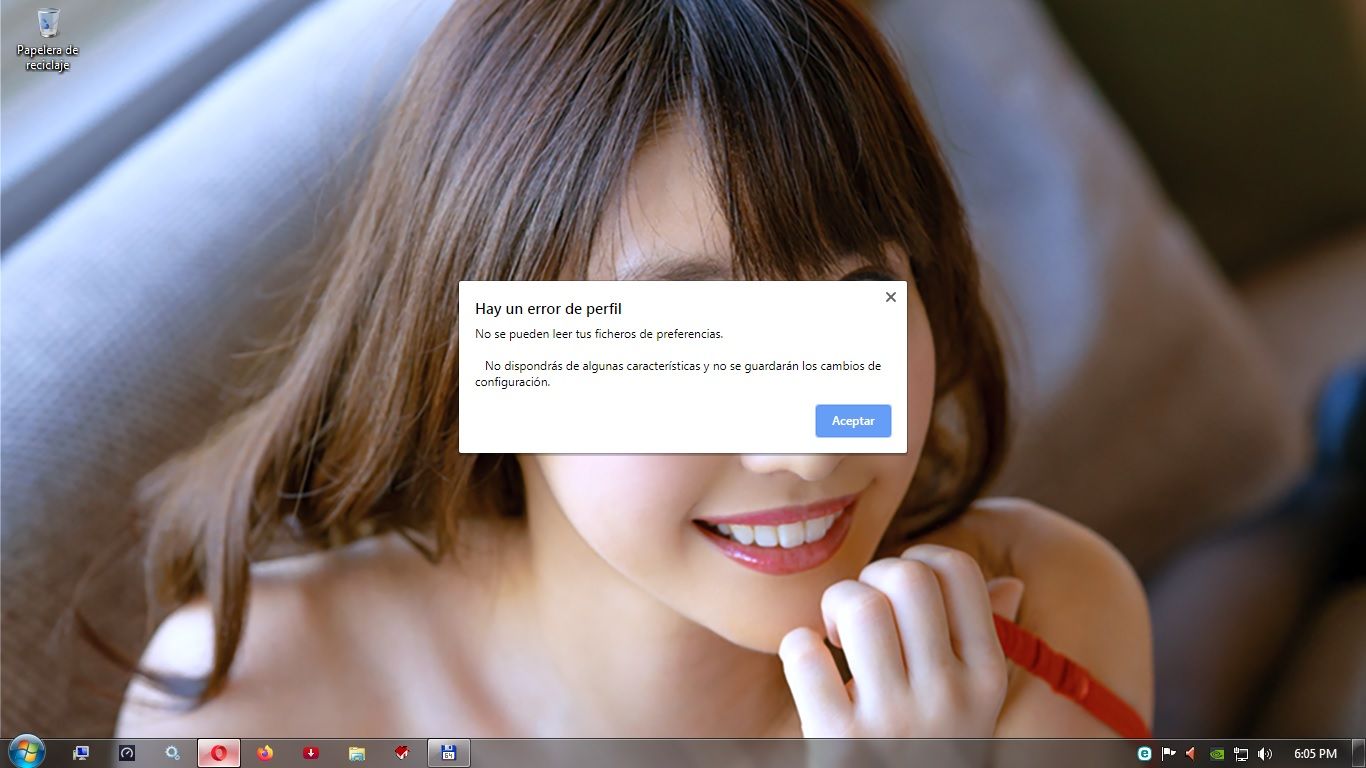The width and height of the screenshot is (1366, 768).
Task: Click the computer monitor taskbar icon
Action: (x=81, y=753)
